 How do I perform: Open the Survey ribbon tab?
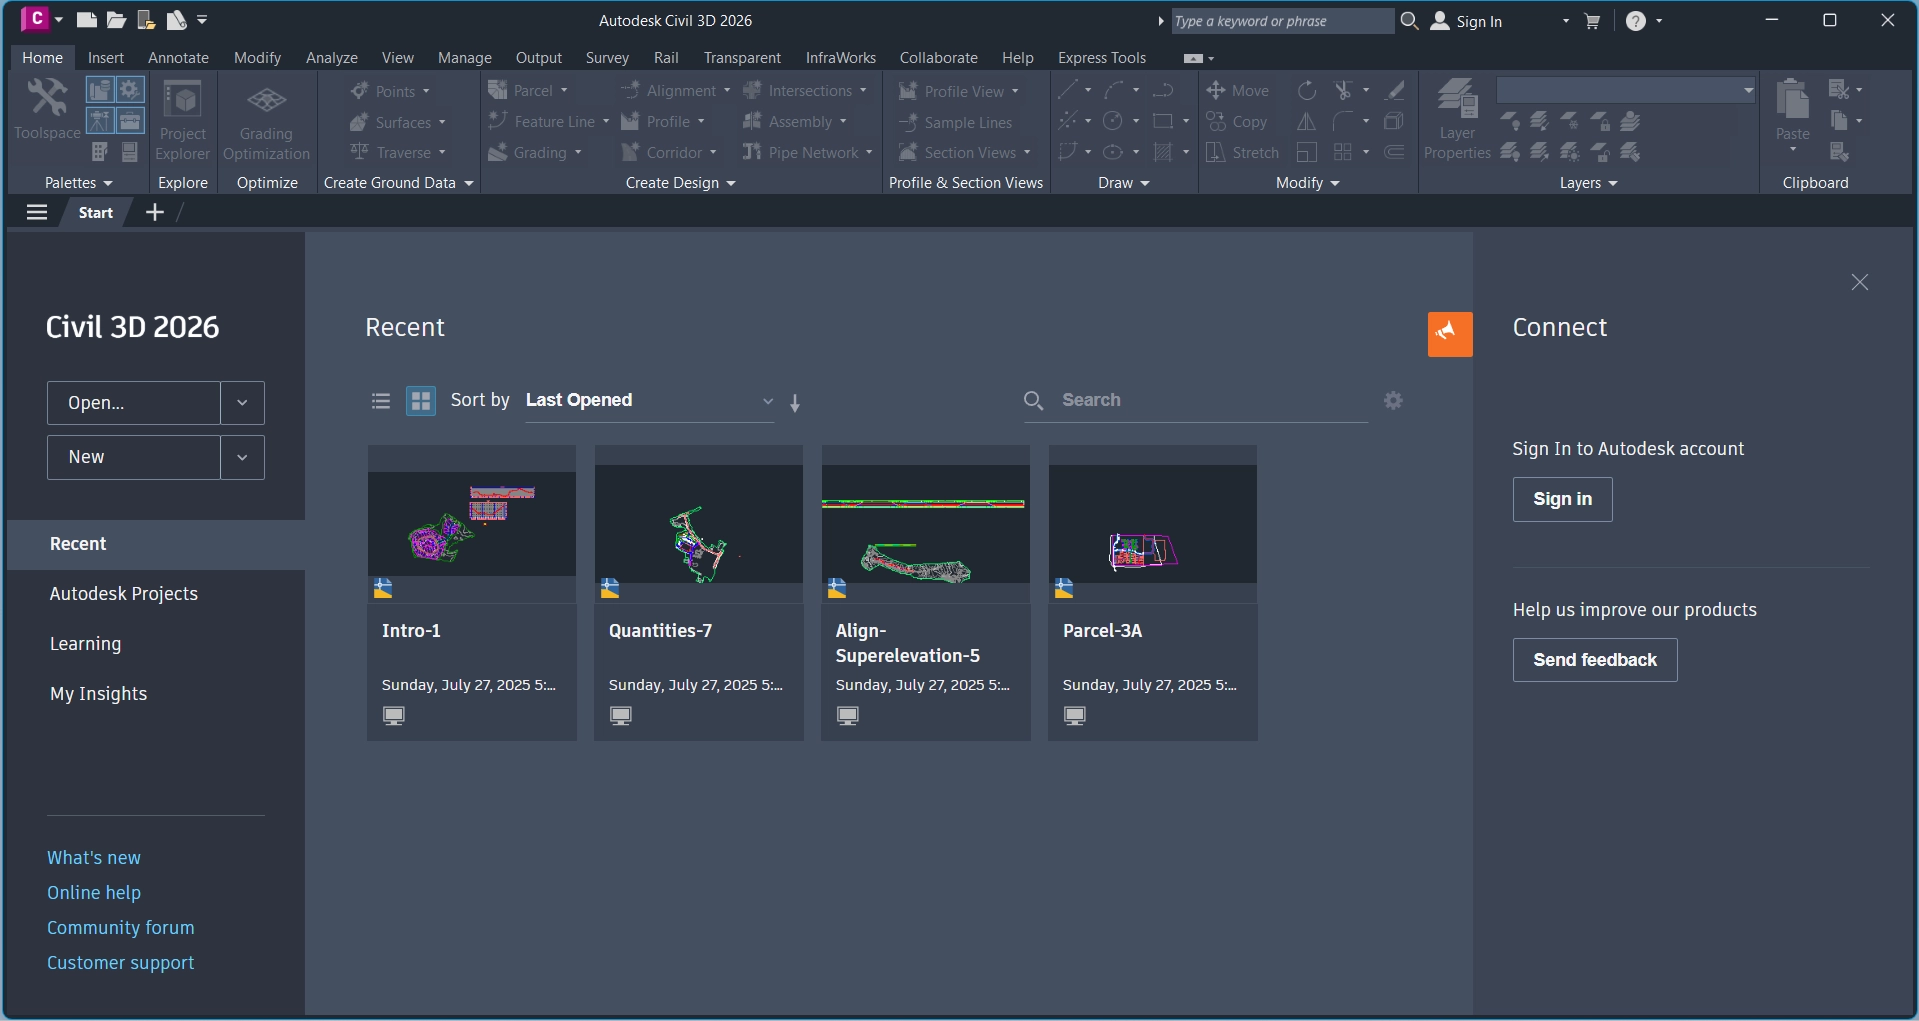coord(607,58)
